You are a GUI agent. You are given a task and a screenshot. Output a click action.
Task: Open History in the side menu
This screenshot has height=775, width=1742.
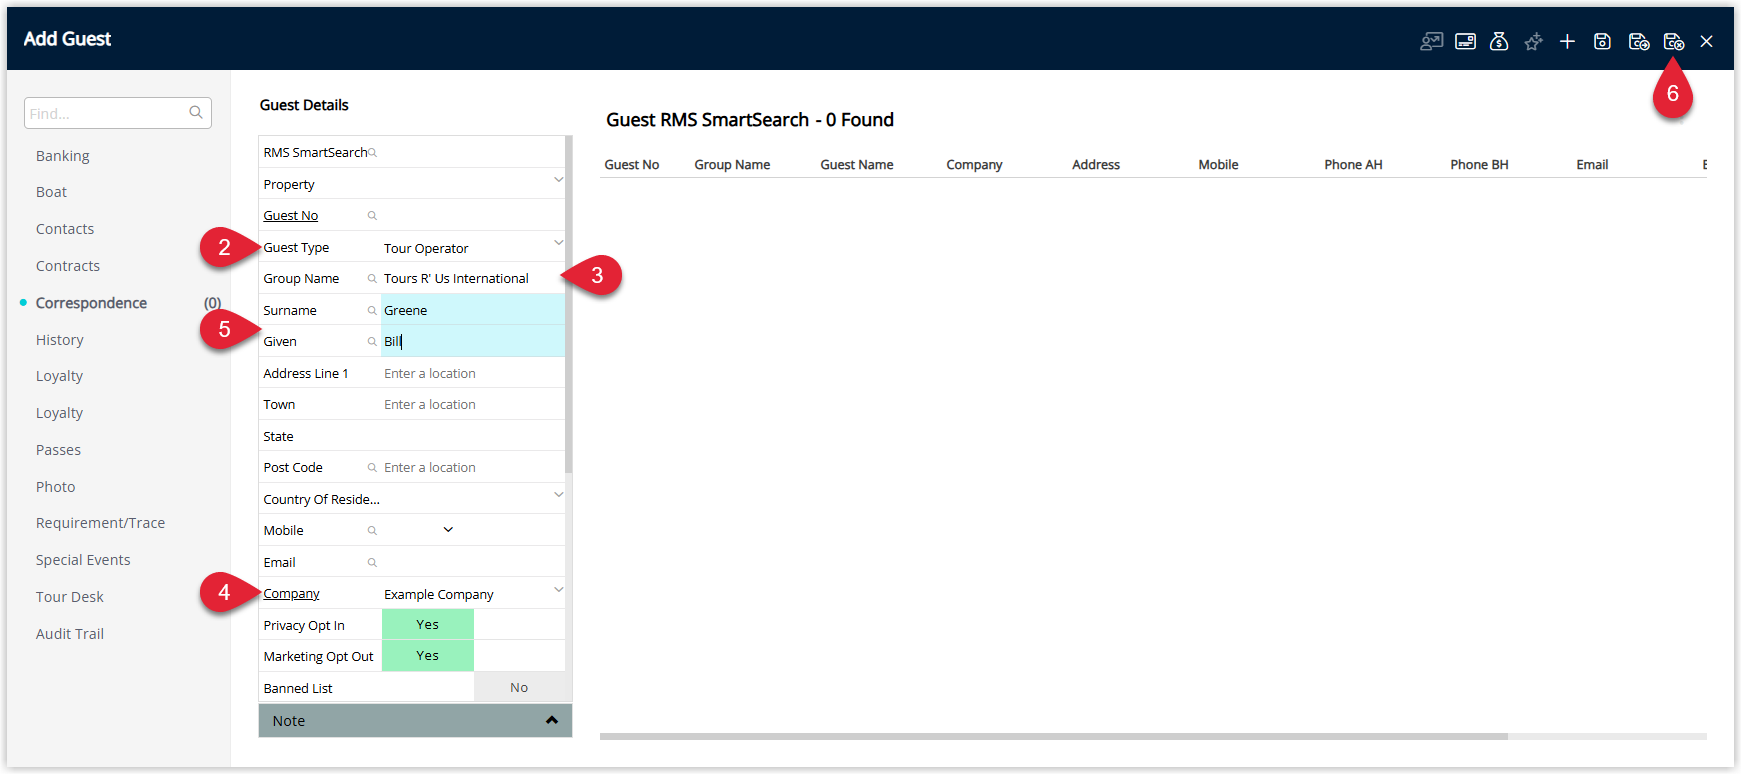point(60,340)
